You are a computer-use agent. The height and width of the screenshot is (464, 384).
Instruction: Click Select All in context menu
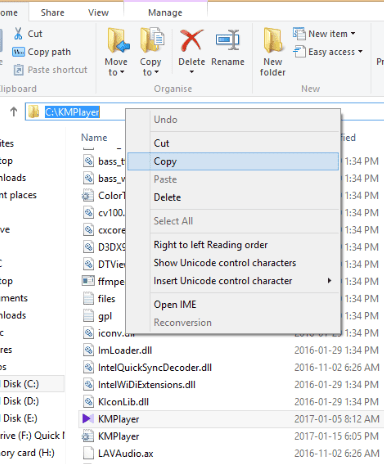[x=233, y=221]
